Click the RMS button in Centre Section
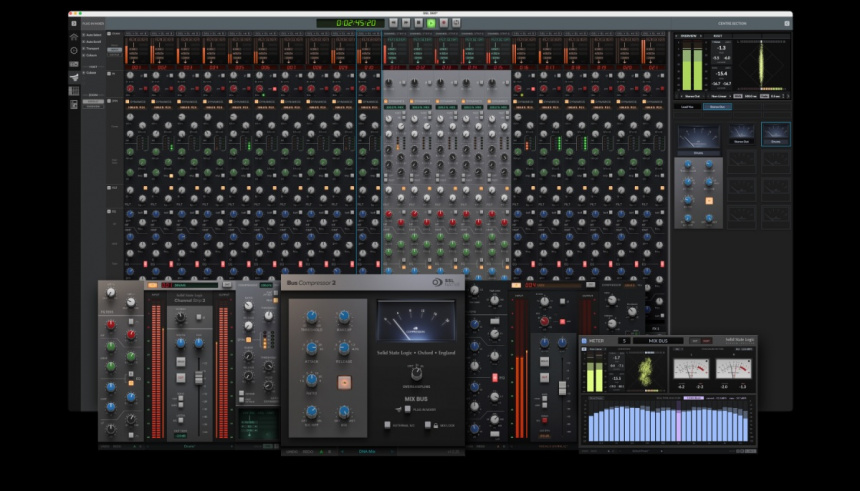Image resolution: width=860 pixels, height=491 pixels. 738,96
